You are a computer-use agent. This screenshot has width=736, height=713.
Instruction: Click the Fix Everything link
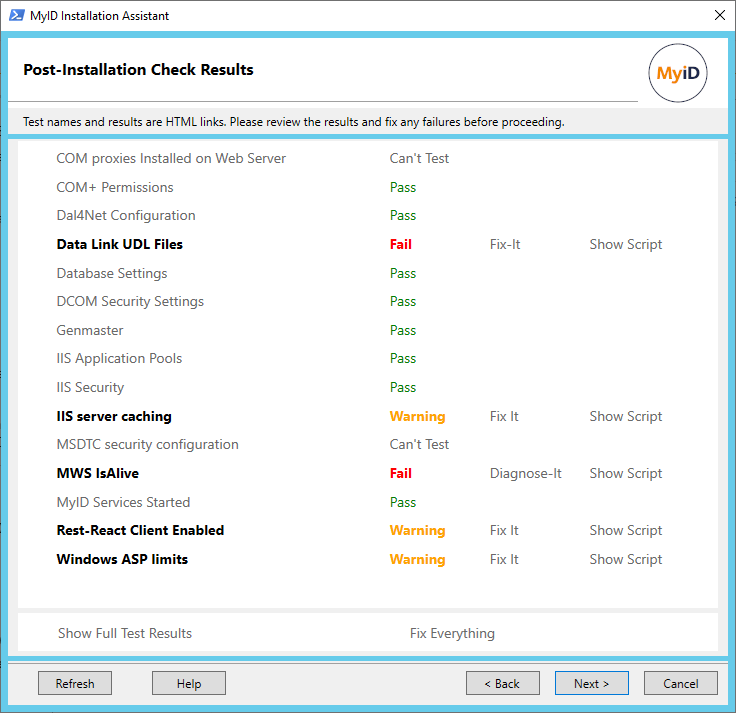pos(452,633)
